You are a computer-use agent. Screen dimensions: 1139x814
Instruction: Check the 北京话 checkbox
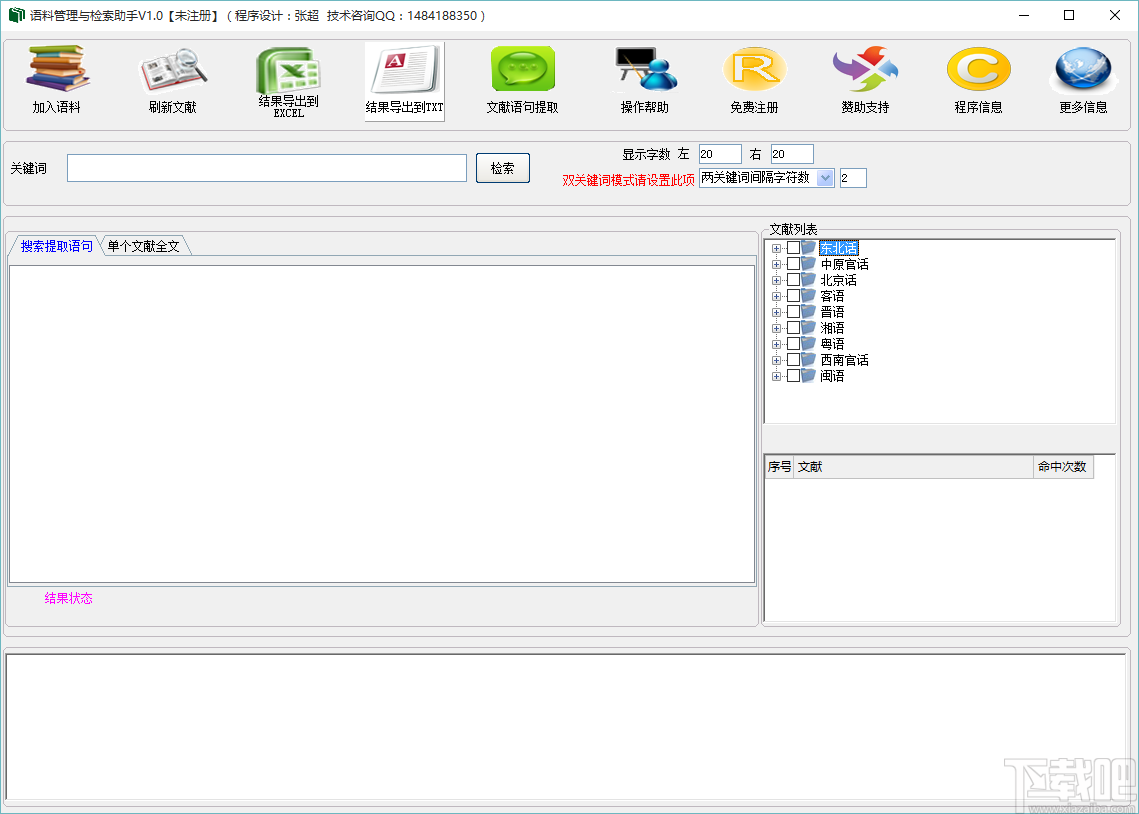click(794, 280)
